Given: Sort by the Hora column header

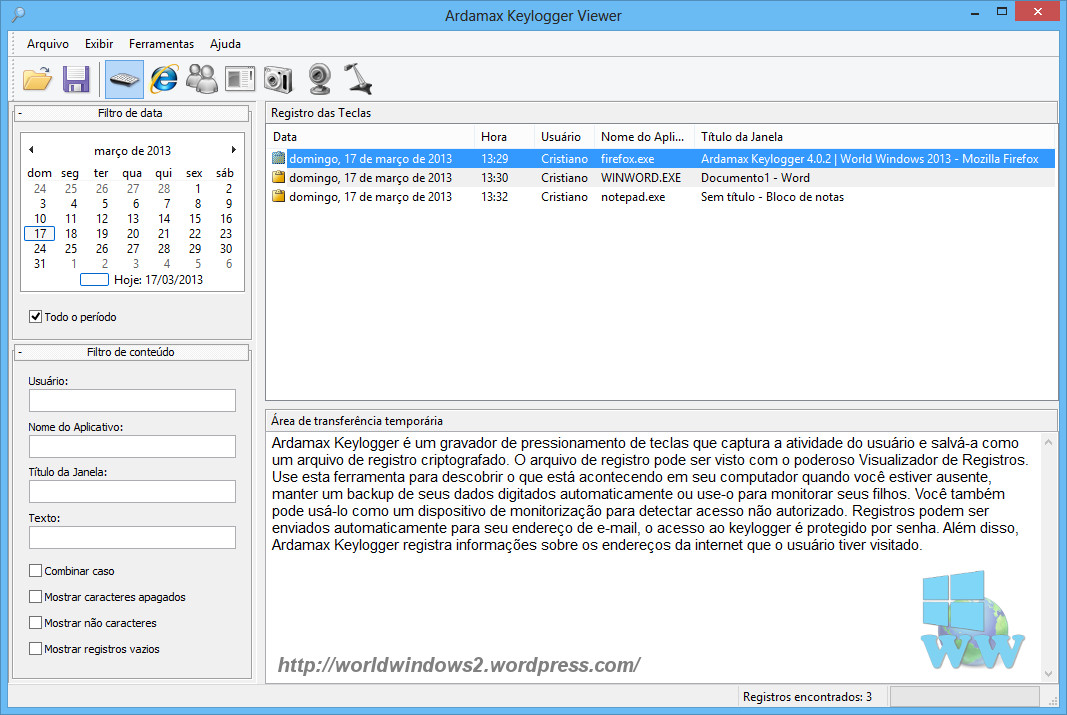Looking at the screenshot, I should [x=504, y=137].
